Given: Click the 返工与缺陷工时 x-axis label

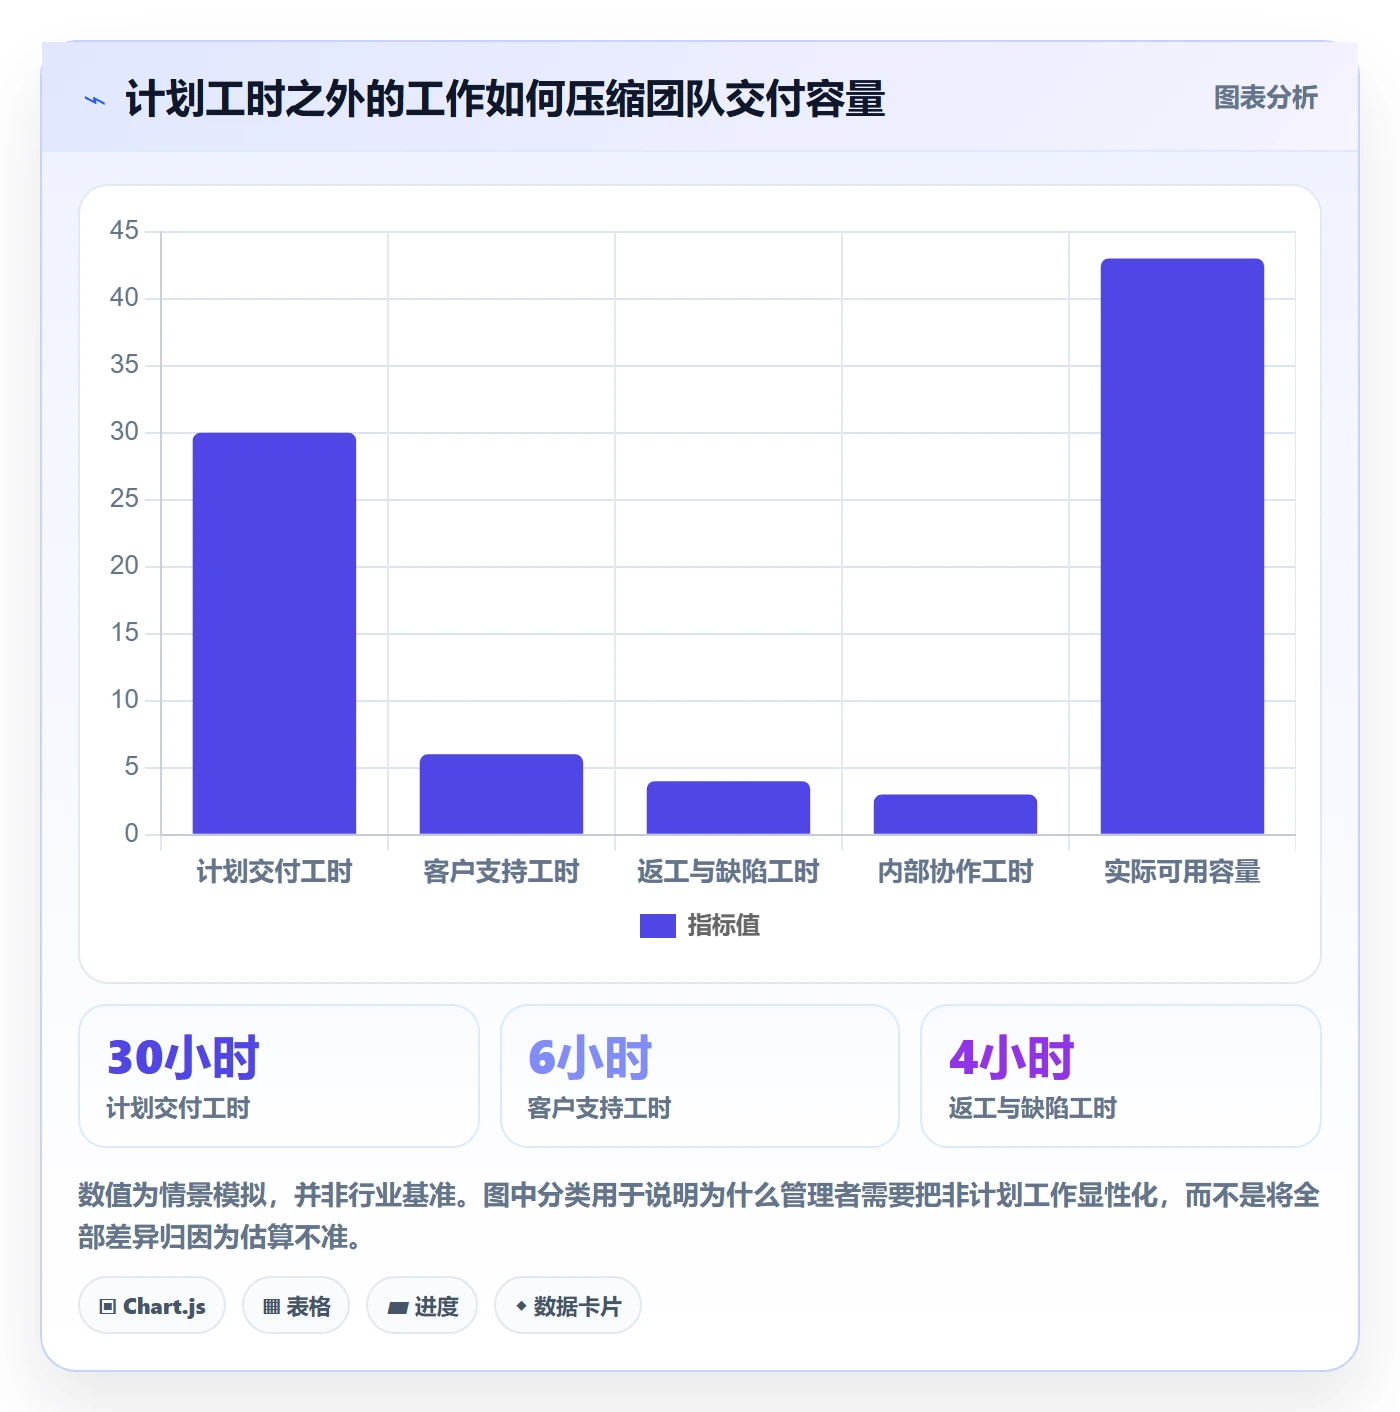Looking at the screenshot, I should [728, 872].
